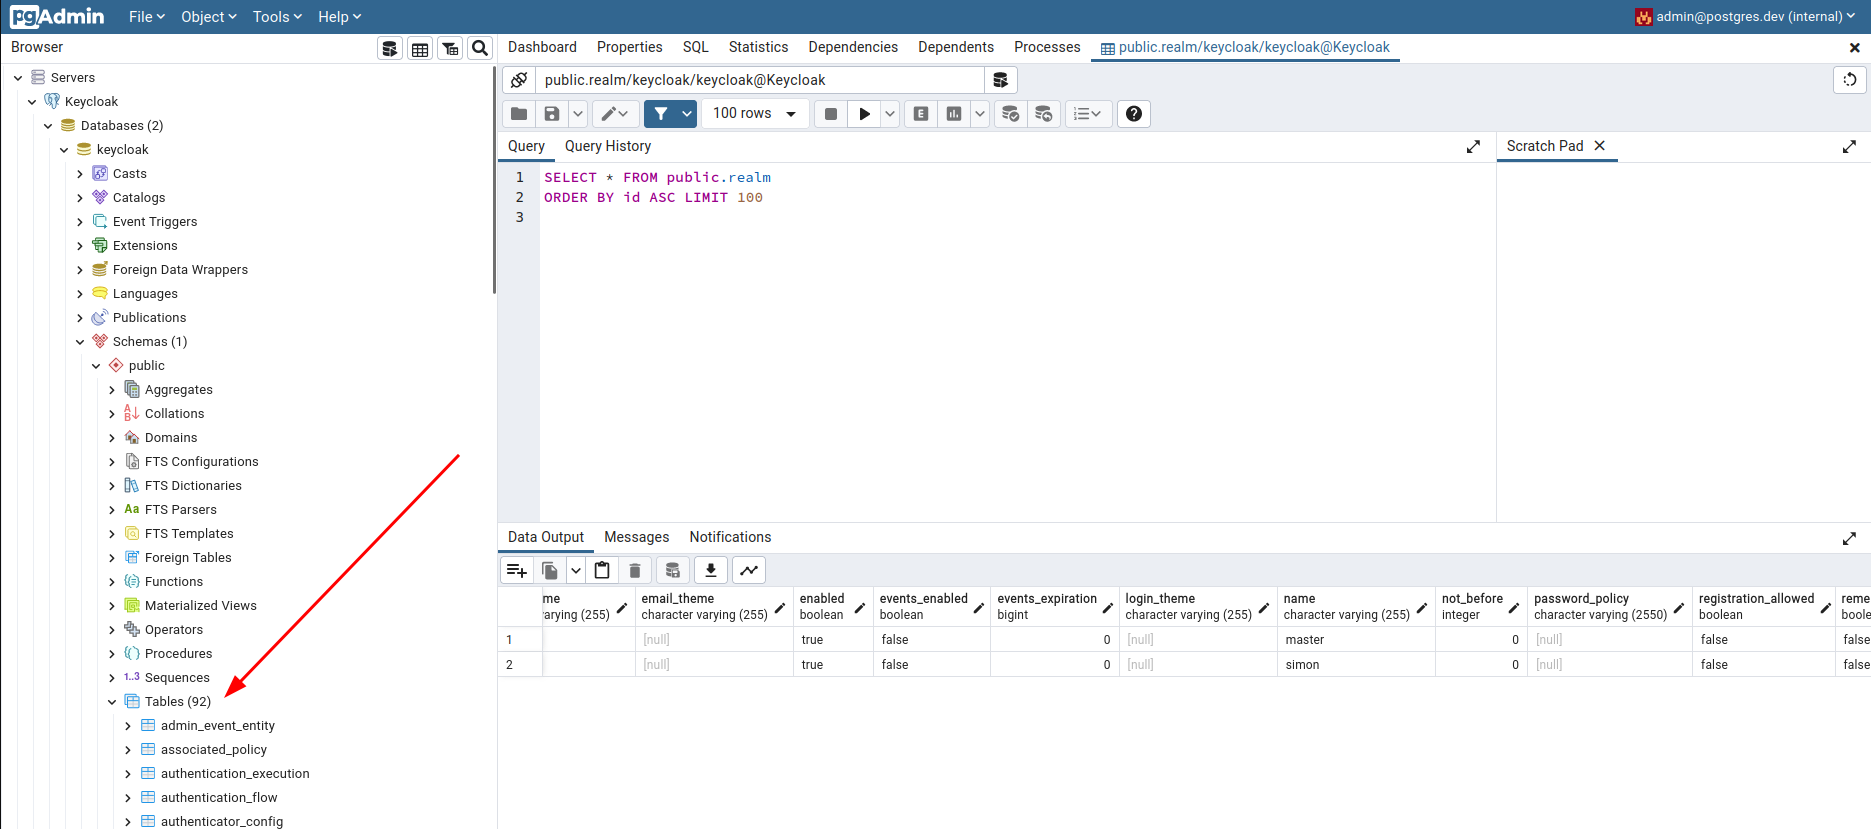
Task: Open the execute options dropdown arrow
Action: [890, 114]
